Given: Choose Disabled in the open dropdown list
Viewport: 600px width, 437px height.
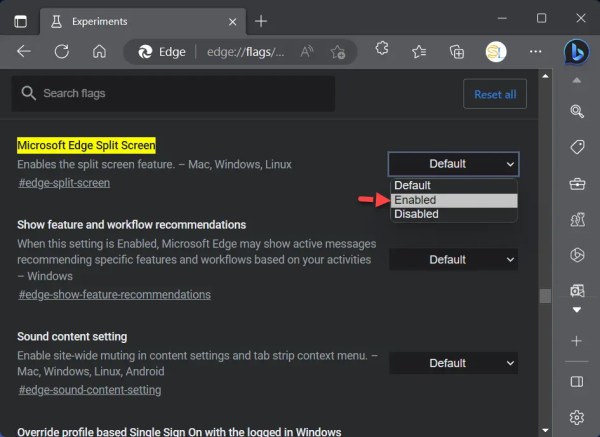Looking at the screenshot, I should click(x=454, y=214).
